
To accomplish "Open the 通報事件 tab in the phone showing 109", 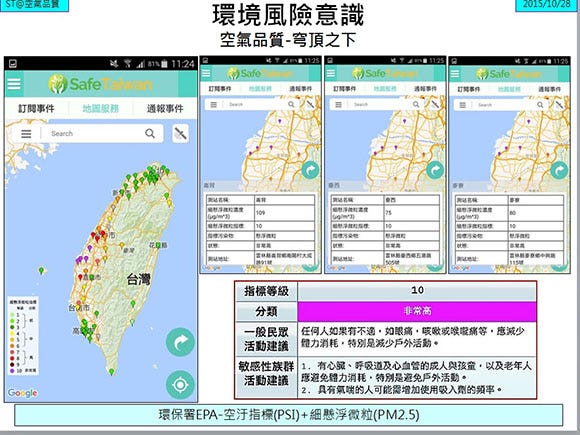I will 300,89.
